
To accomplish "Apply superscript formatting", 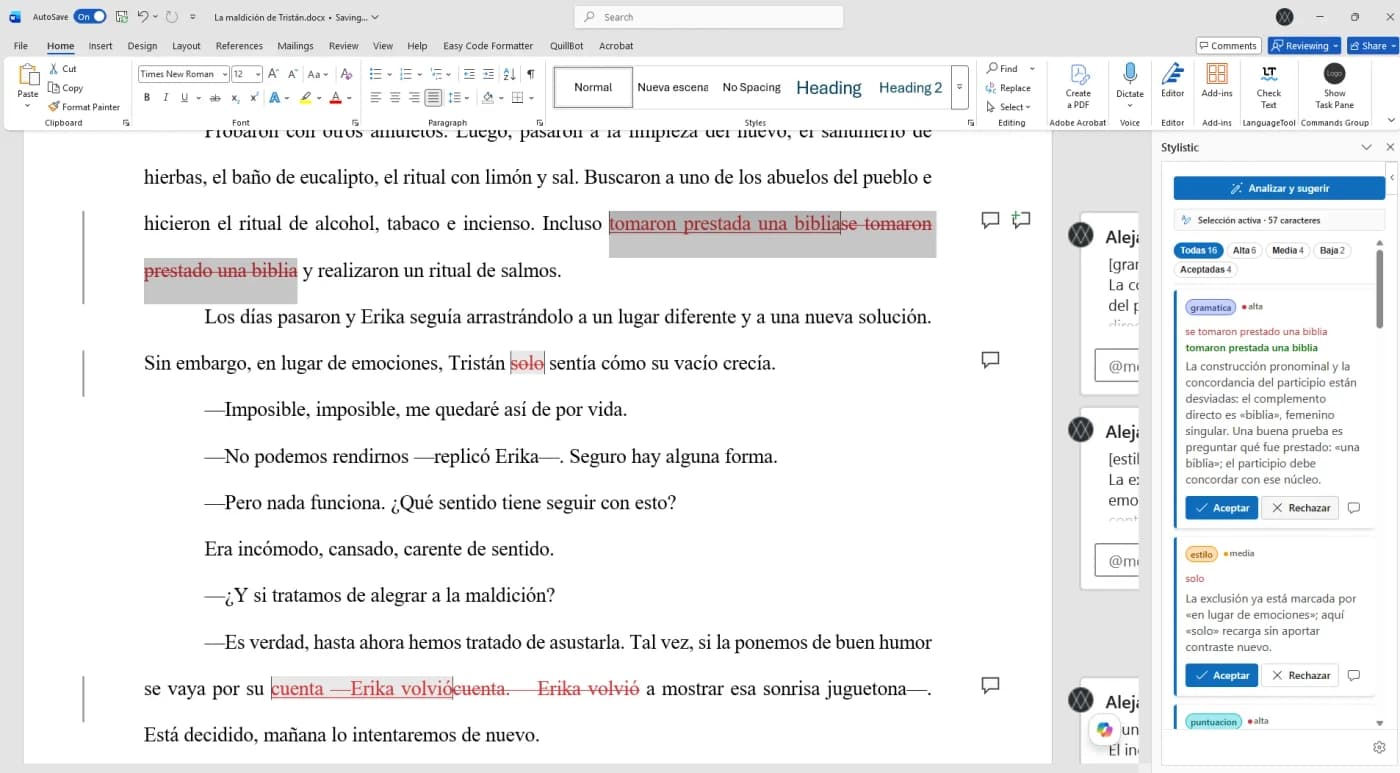I will 254,98.
